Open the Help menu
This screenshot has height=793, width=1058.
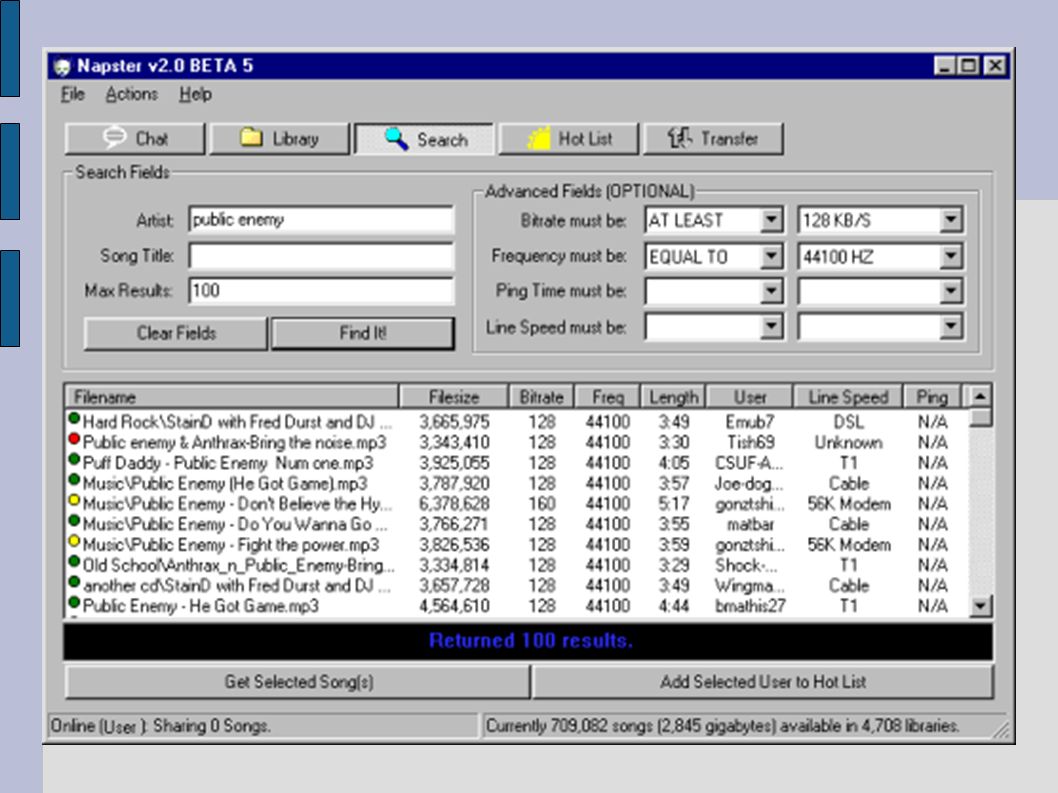195,94
